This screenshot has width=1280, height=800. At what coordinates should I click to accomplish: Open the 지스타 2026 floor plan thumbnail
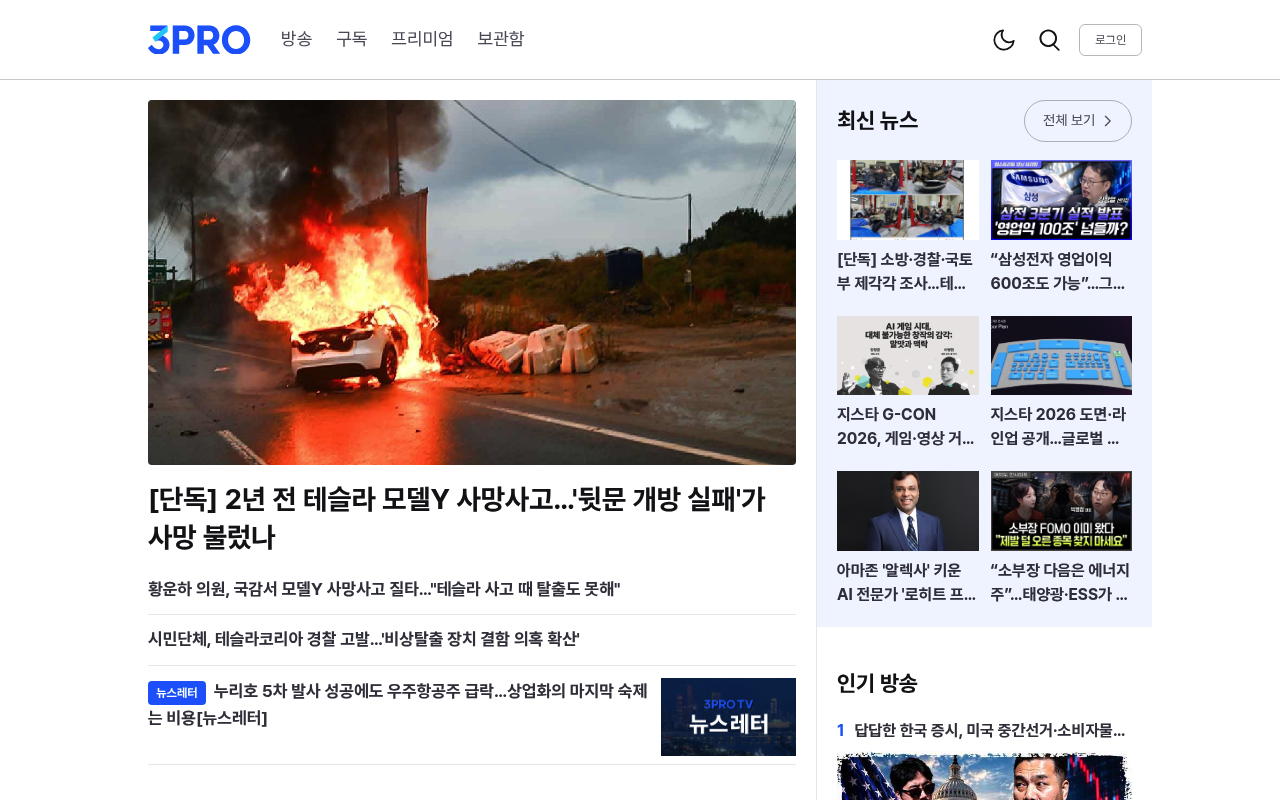tap(1061, 355)
